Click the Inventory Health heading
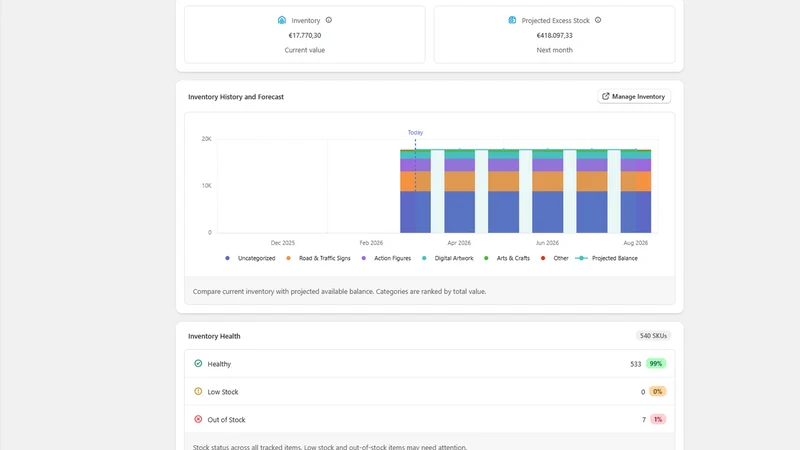Screen dimensions: 800x450 tap(214, 336)
